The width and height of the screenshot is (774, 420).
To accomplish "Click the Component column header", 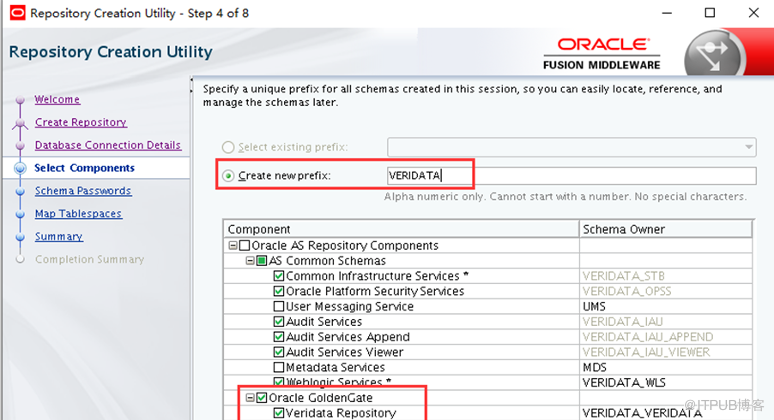I will 401,229.
